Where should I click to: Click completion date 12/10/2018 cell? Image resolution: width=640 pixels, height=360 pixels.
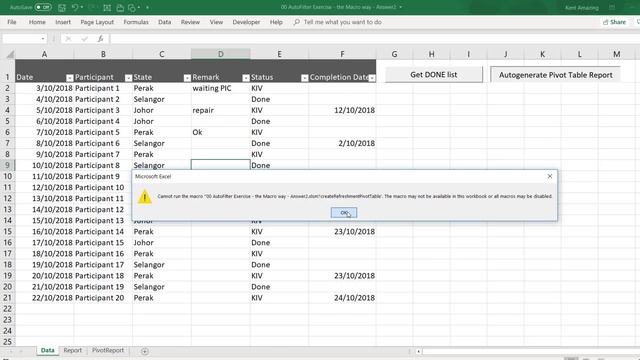click(342, 110)
